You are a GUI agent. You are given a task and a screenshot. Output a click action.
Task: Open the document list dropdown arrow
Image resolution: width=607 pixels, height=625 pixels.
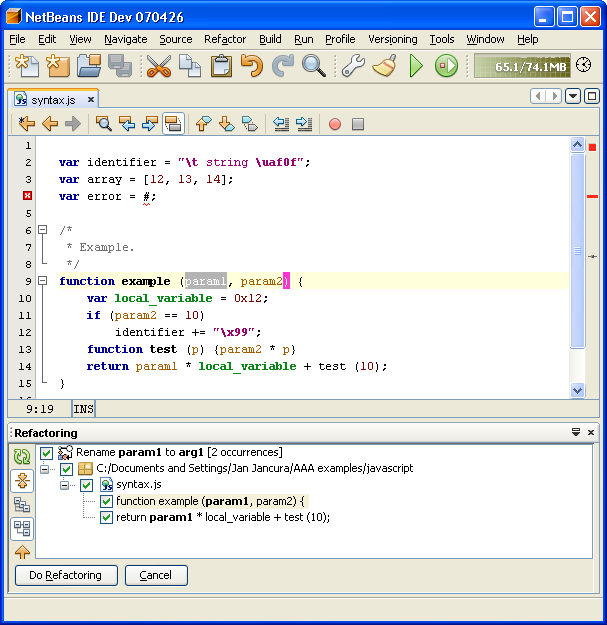pyautogui.click(x=573, y=96)
